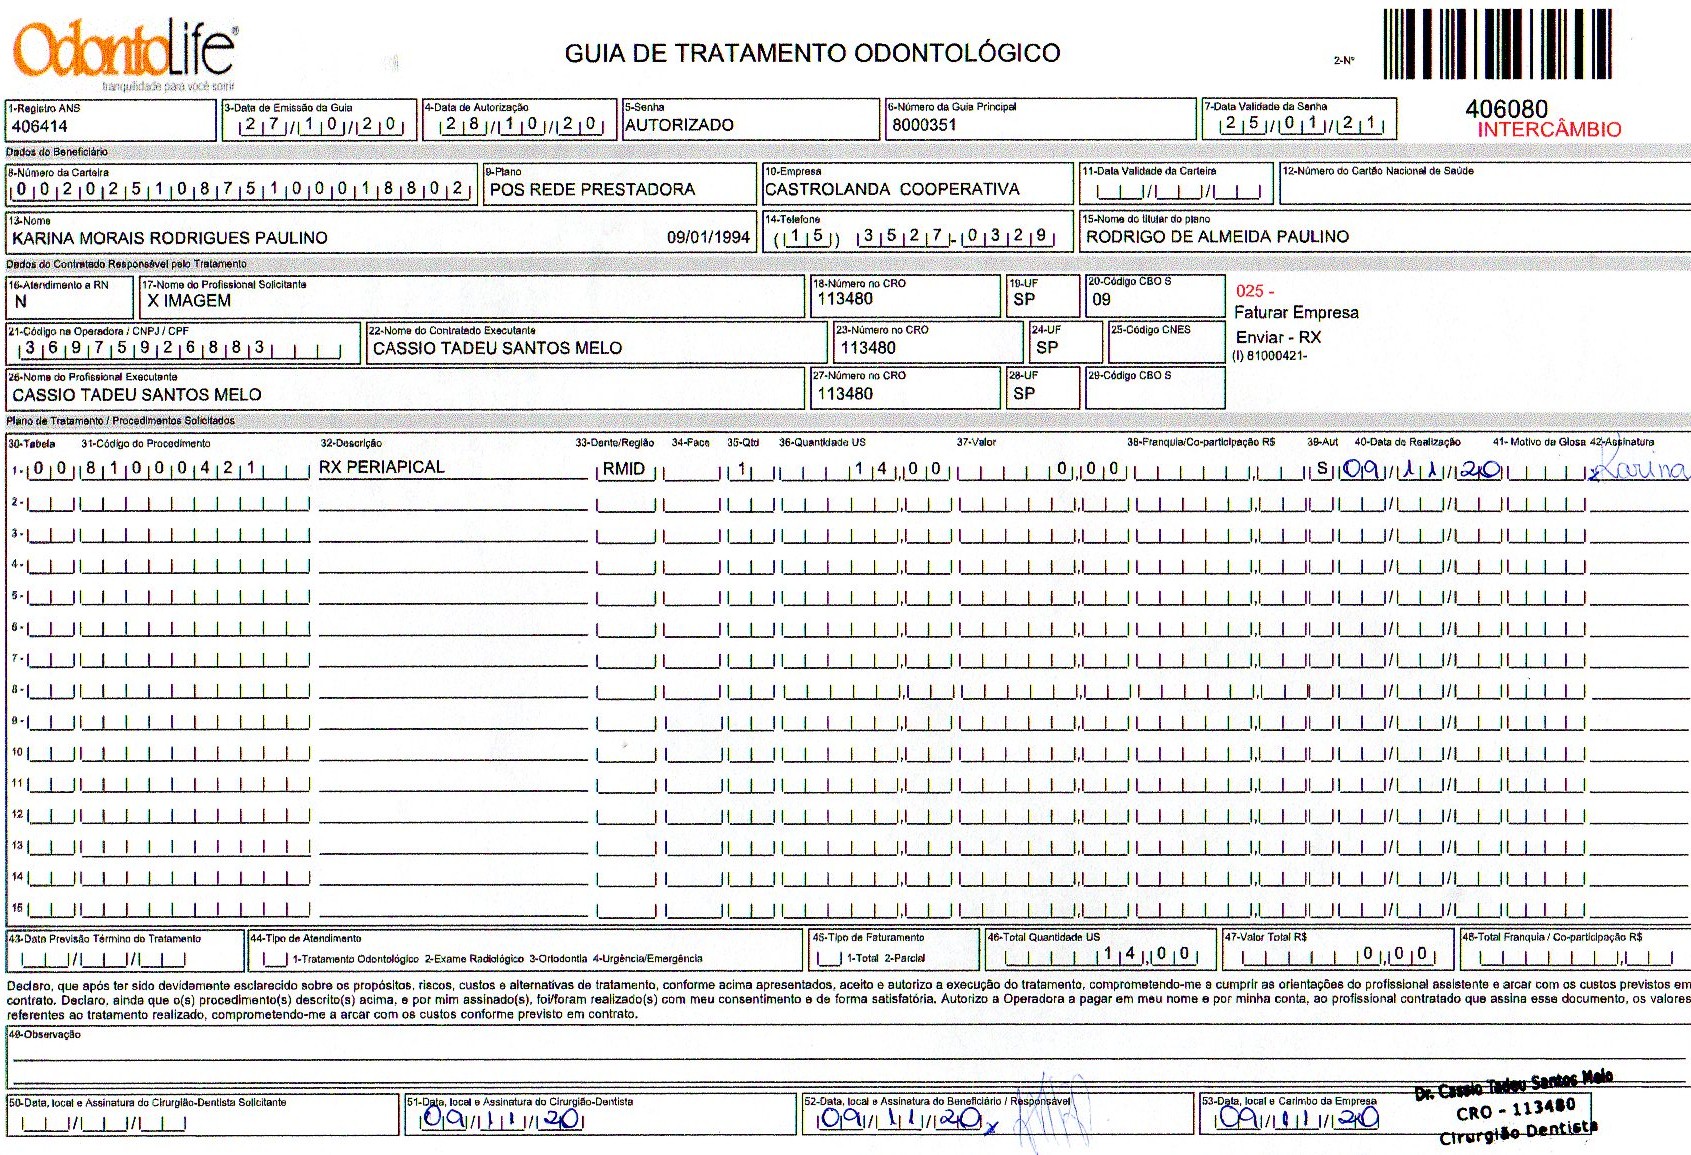Click the Valor Total R$ field

point(1338,949)
